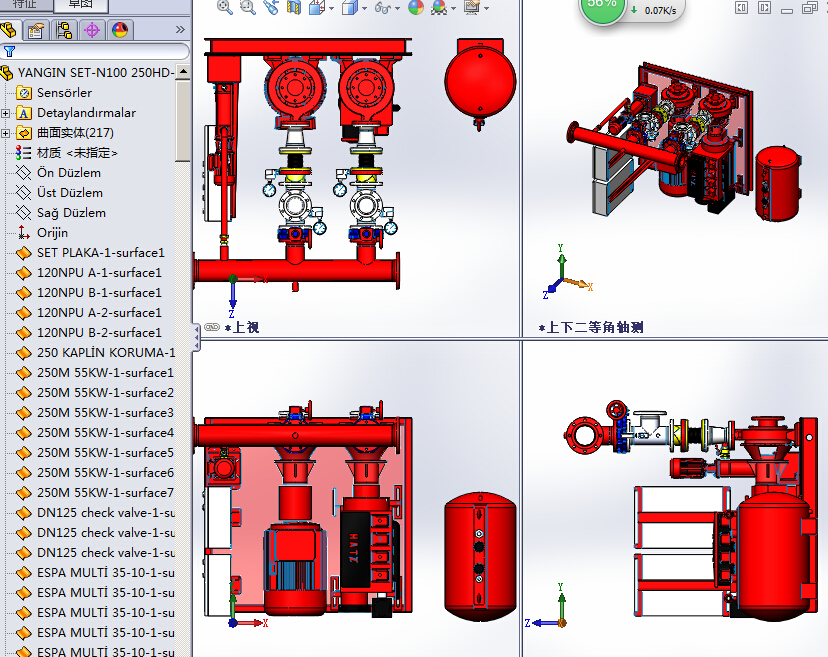The height and width of the screenshot is (657, 828).
Task: Select 250 KAPLİN KORUMA-1 in the tree
Action: pos(106,352)
